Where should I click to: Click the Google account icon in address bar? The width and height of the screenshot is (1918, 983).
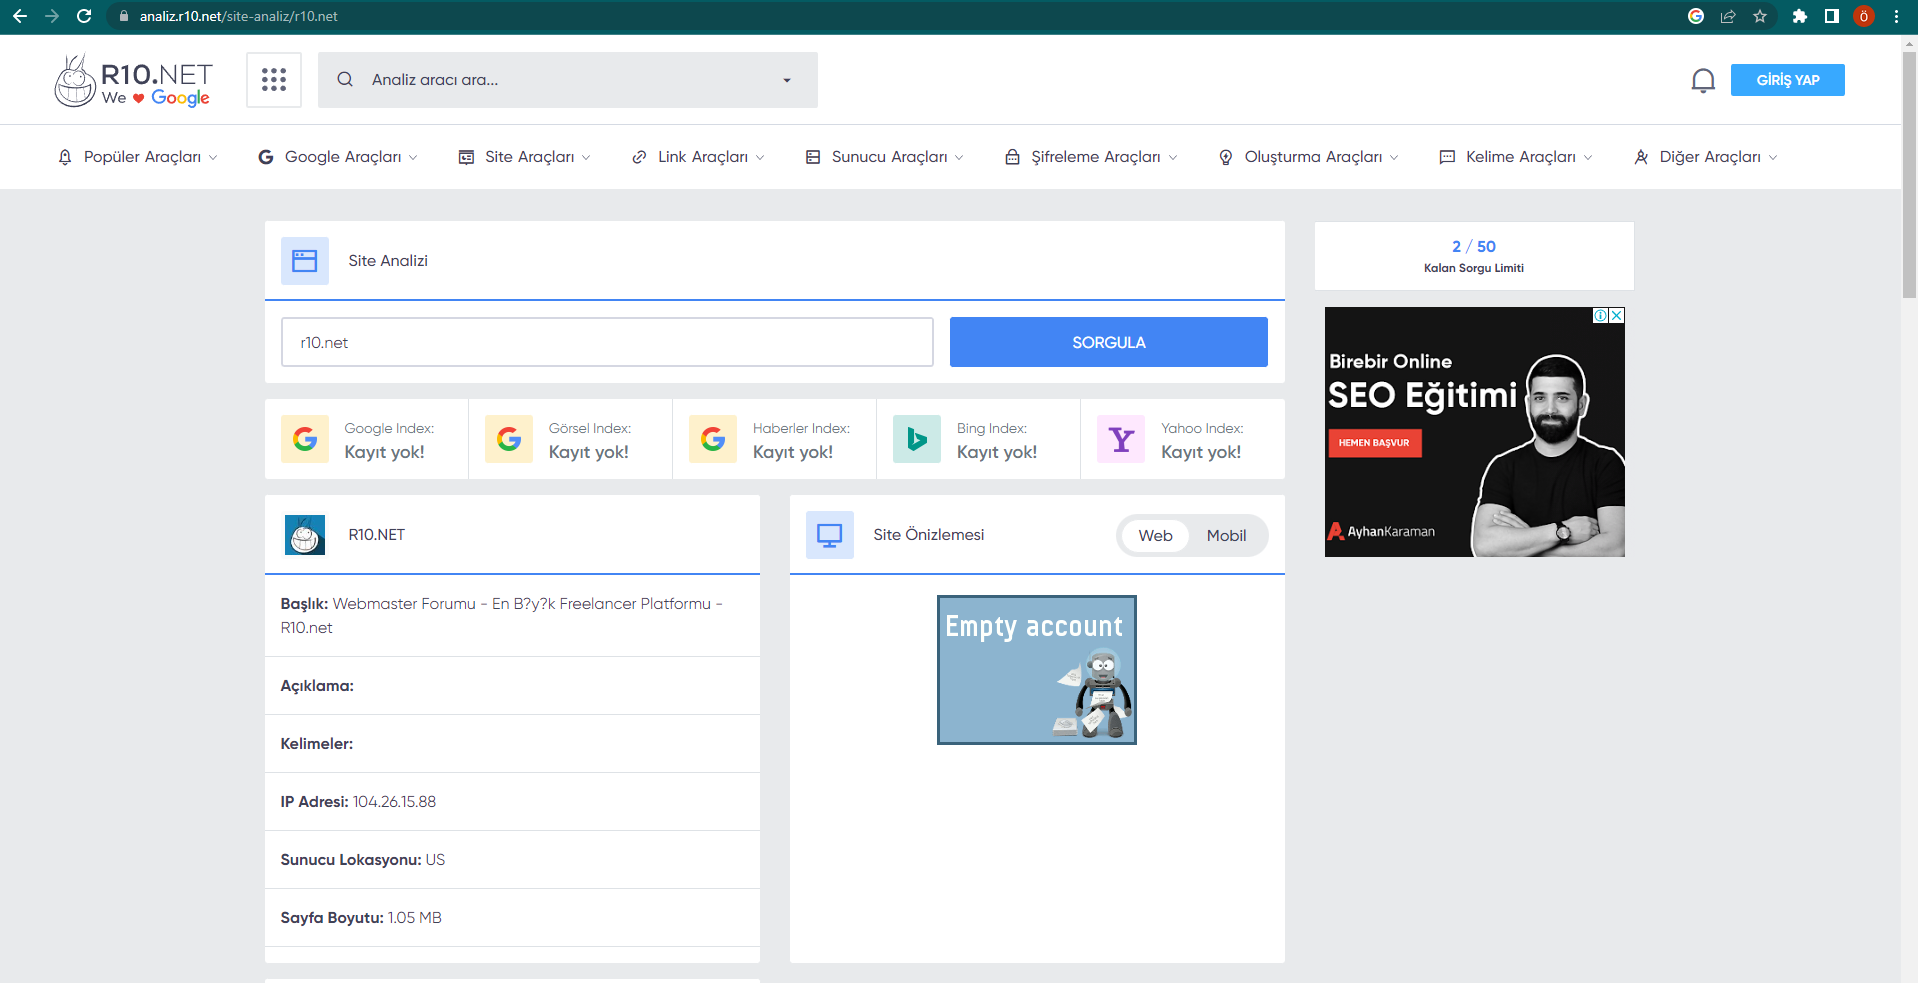[x=1696, y=16]
